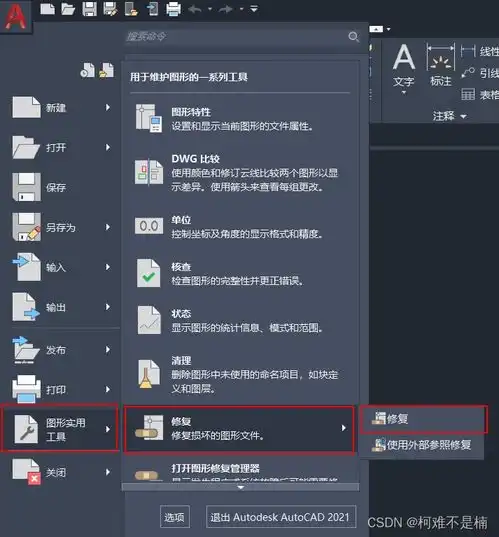
Task: Click the Undo arrow icon
Action: point(195,9)
